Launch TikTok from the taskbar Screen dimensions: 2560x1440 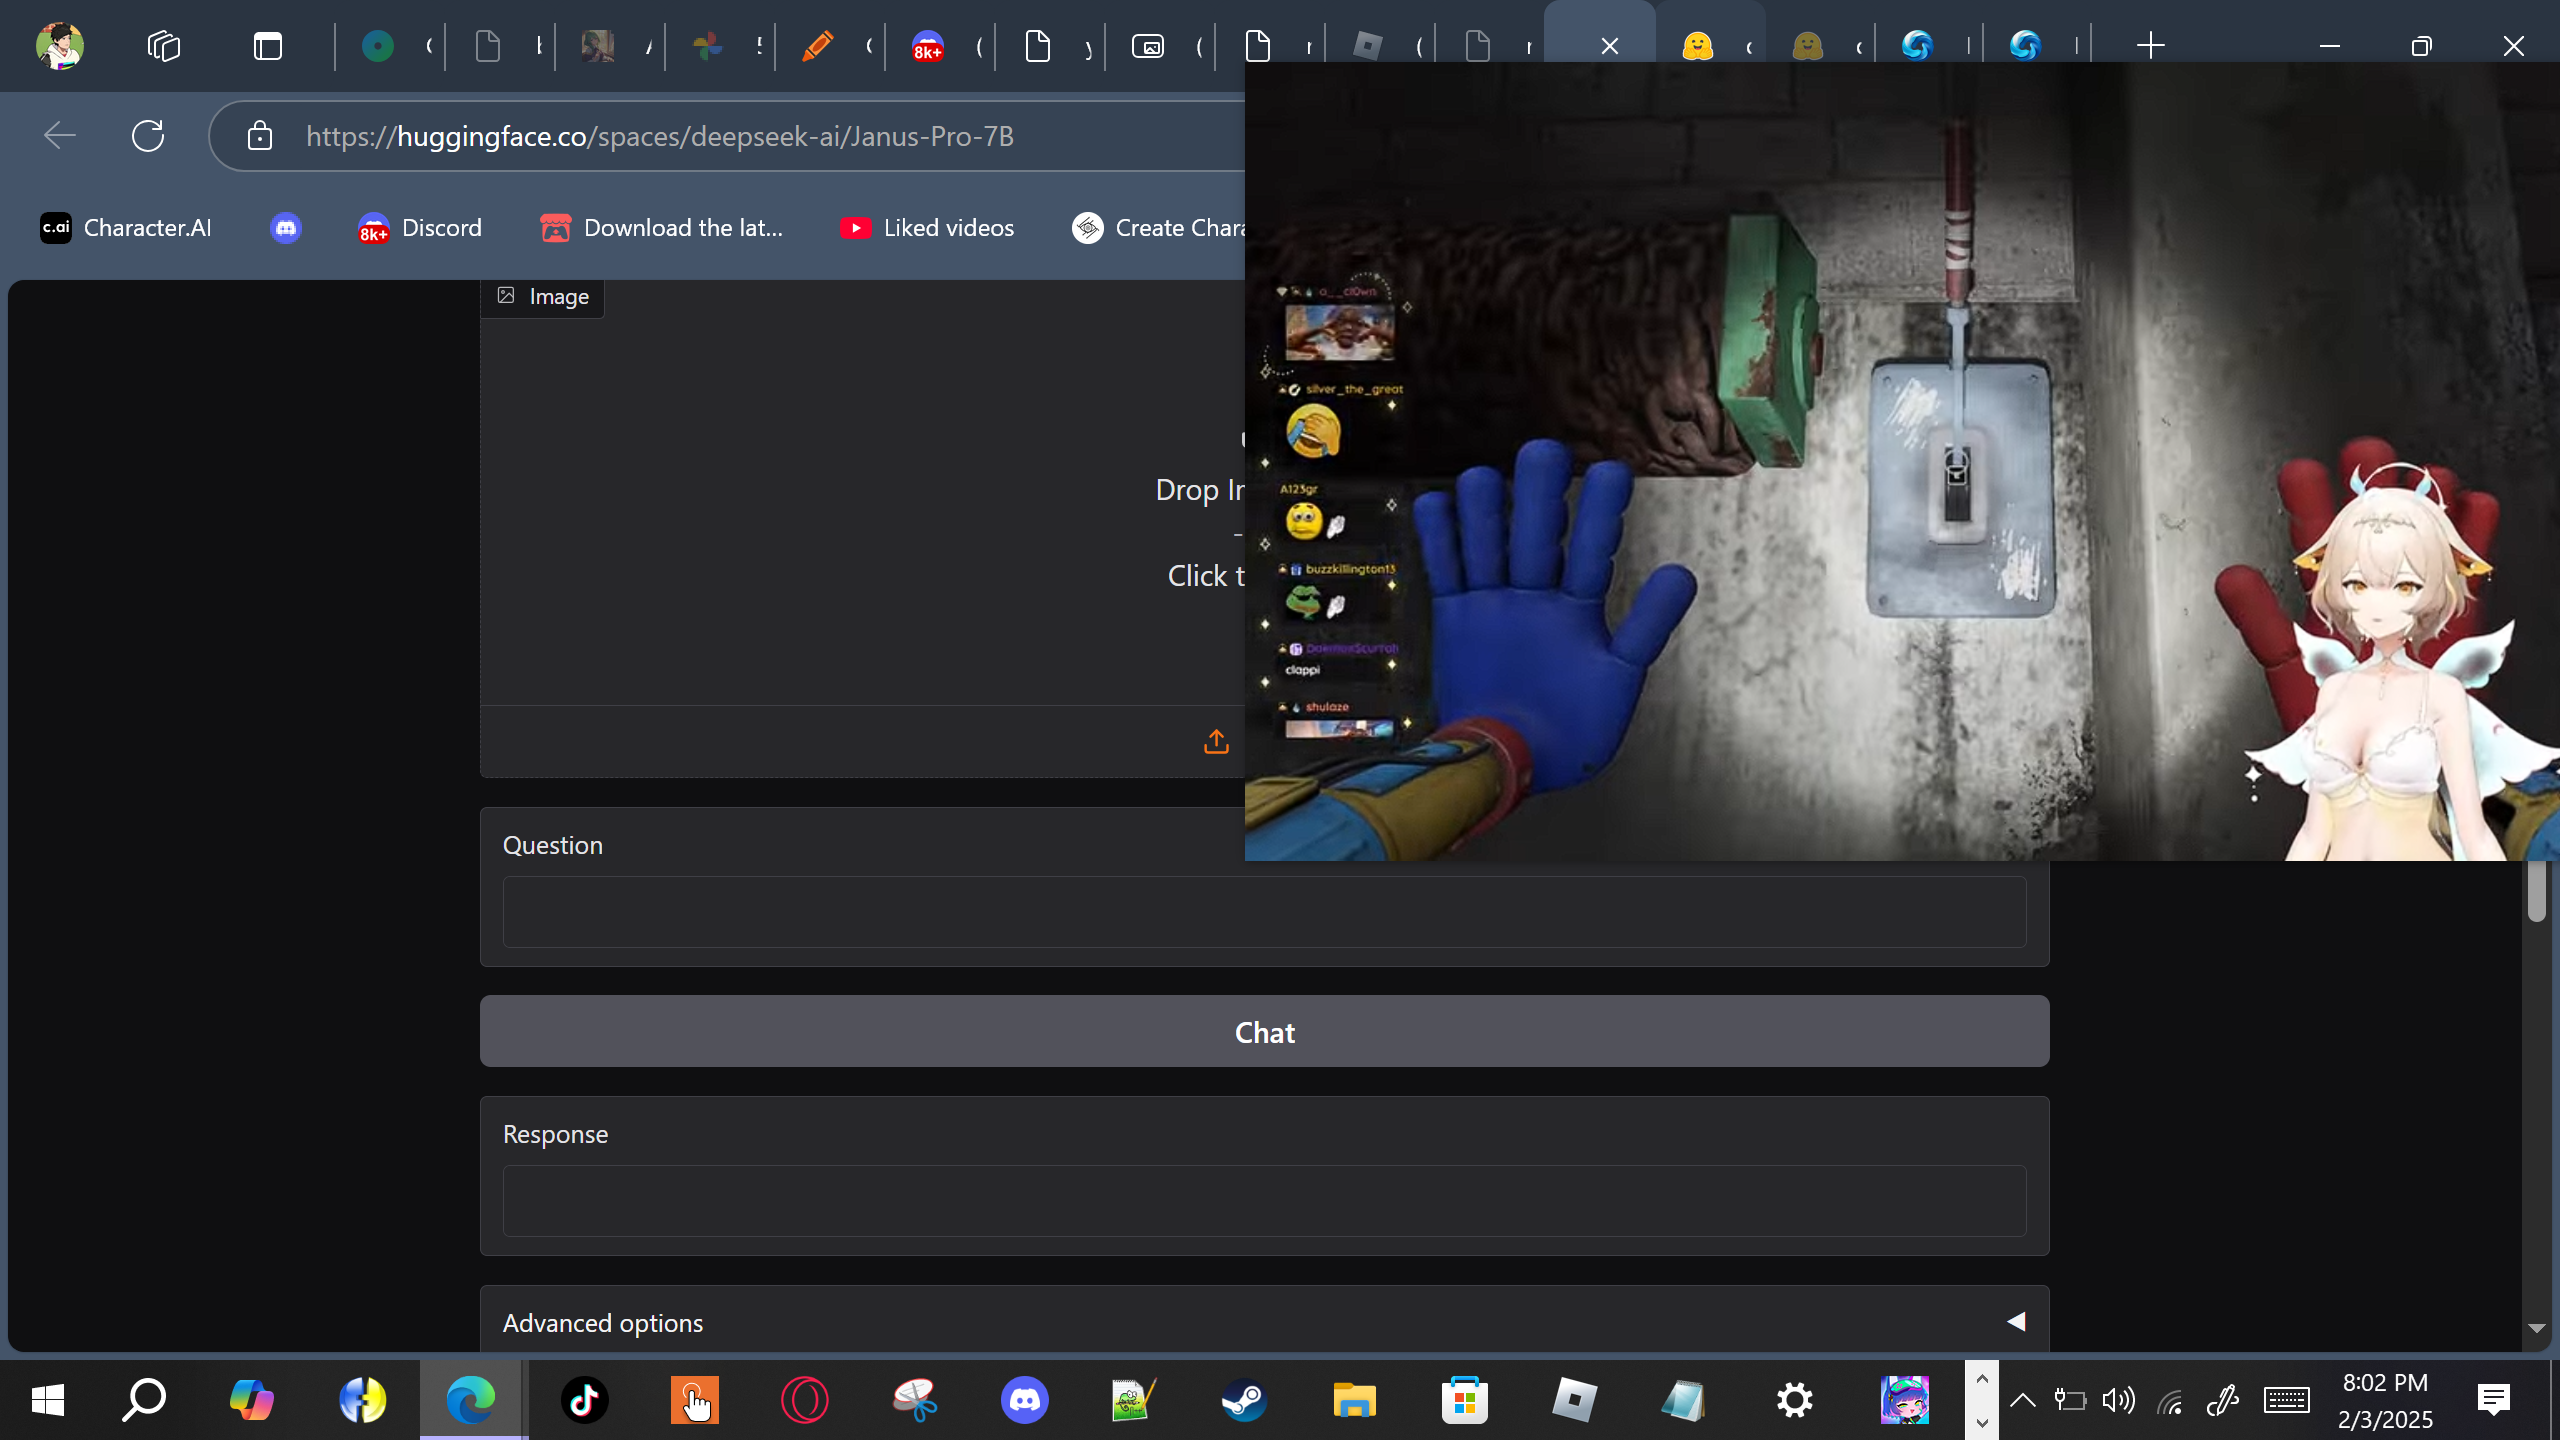pyautogui.click(x=585, y=1400)
